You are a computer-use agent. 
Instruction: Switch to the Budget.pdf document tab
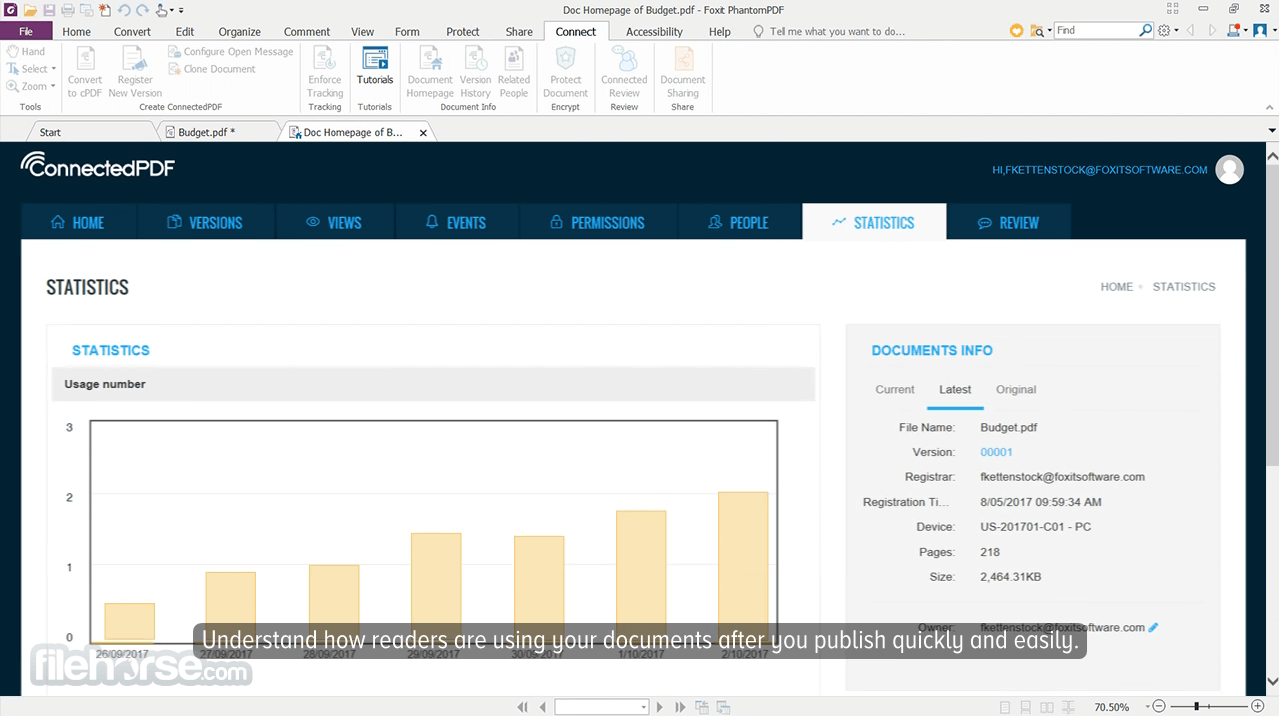click(216, 131)
